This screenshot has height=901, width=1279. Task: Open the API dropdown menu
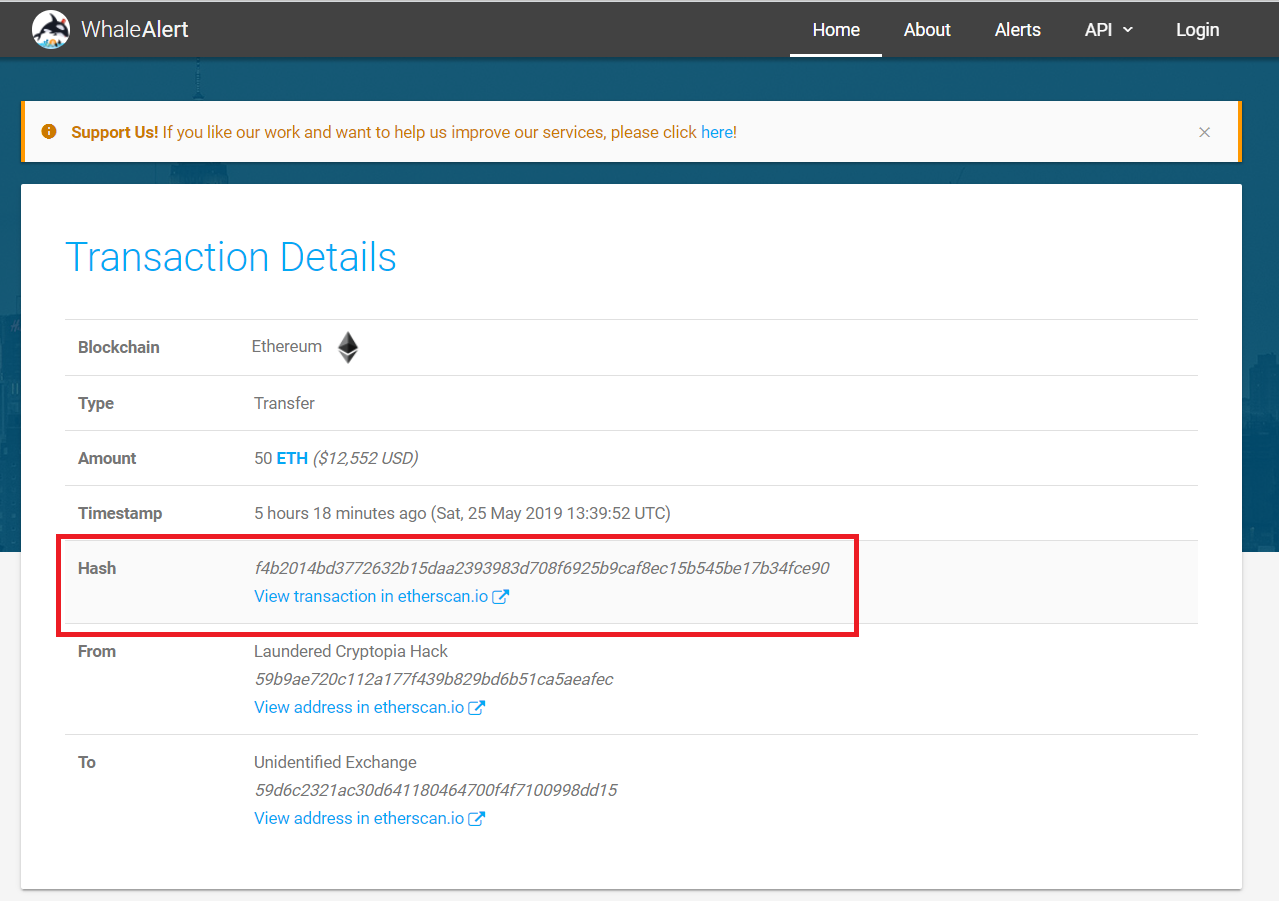(1109, 30)
